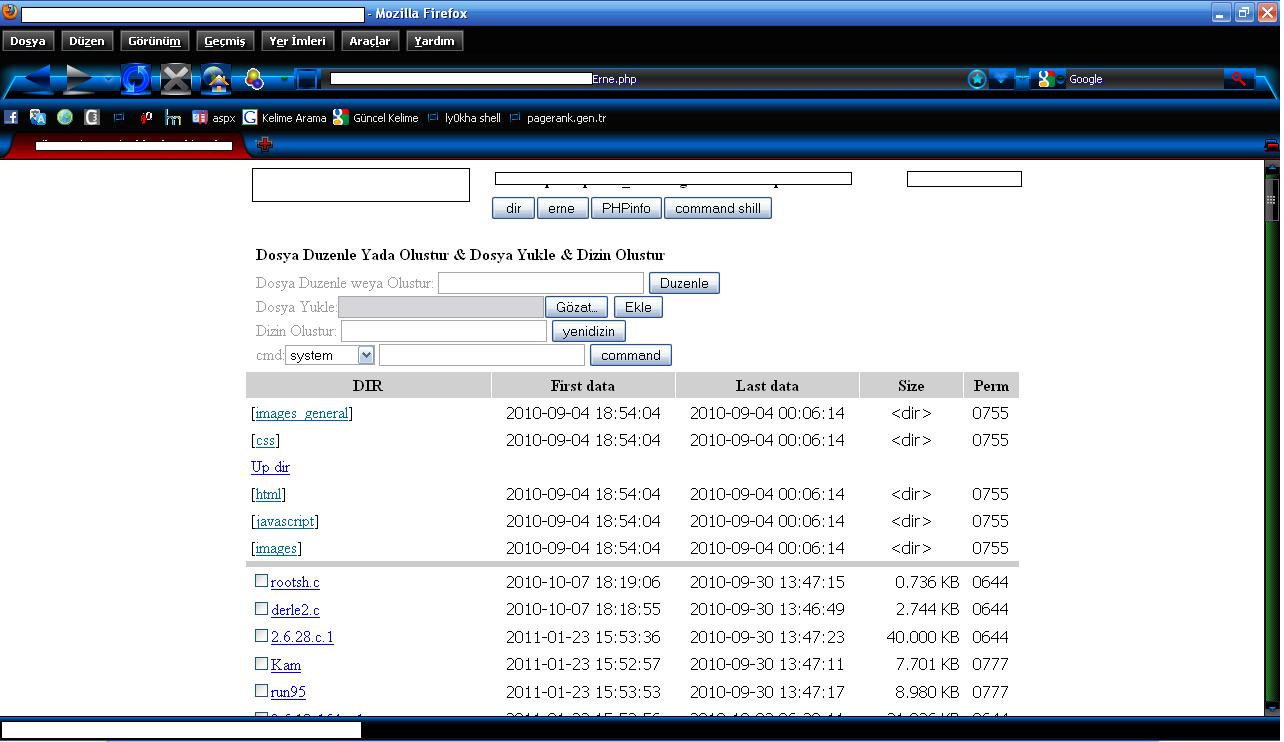Tick the checkbox beside run95

[x=261, y=690]
